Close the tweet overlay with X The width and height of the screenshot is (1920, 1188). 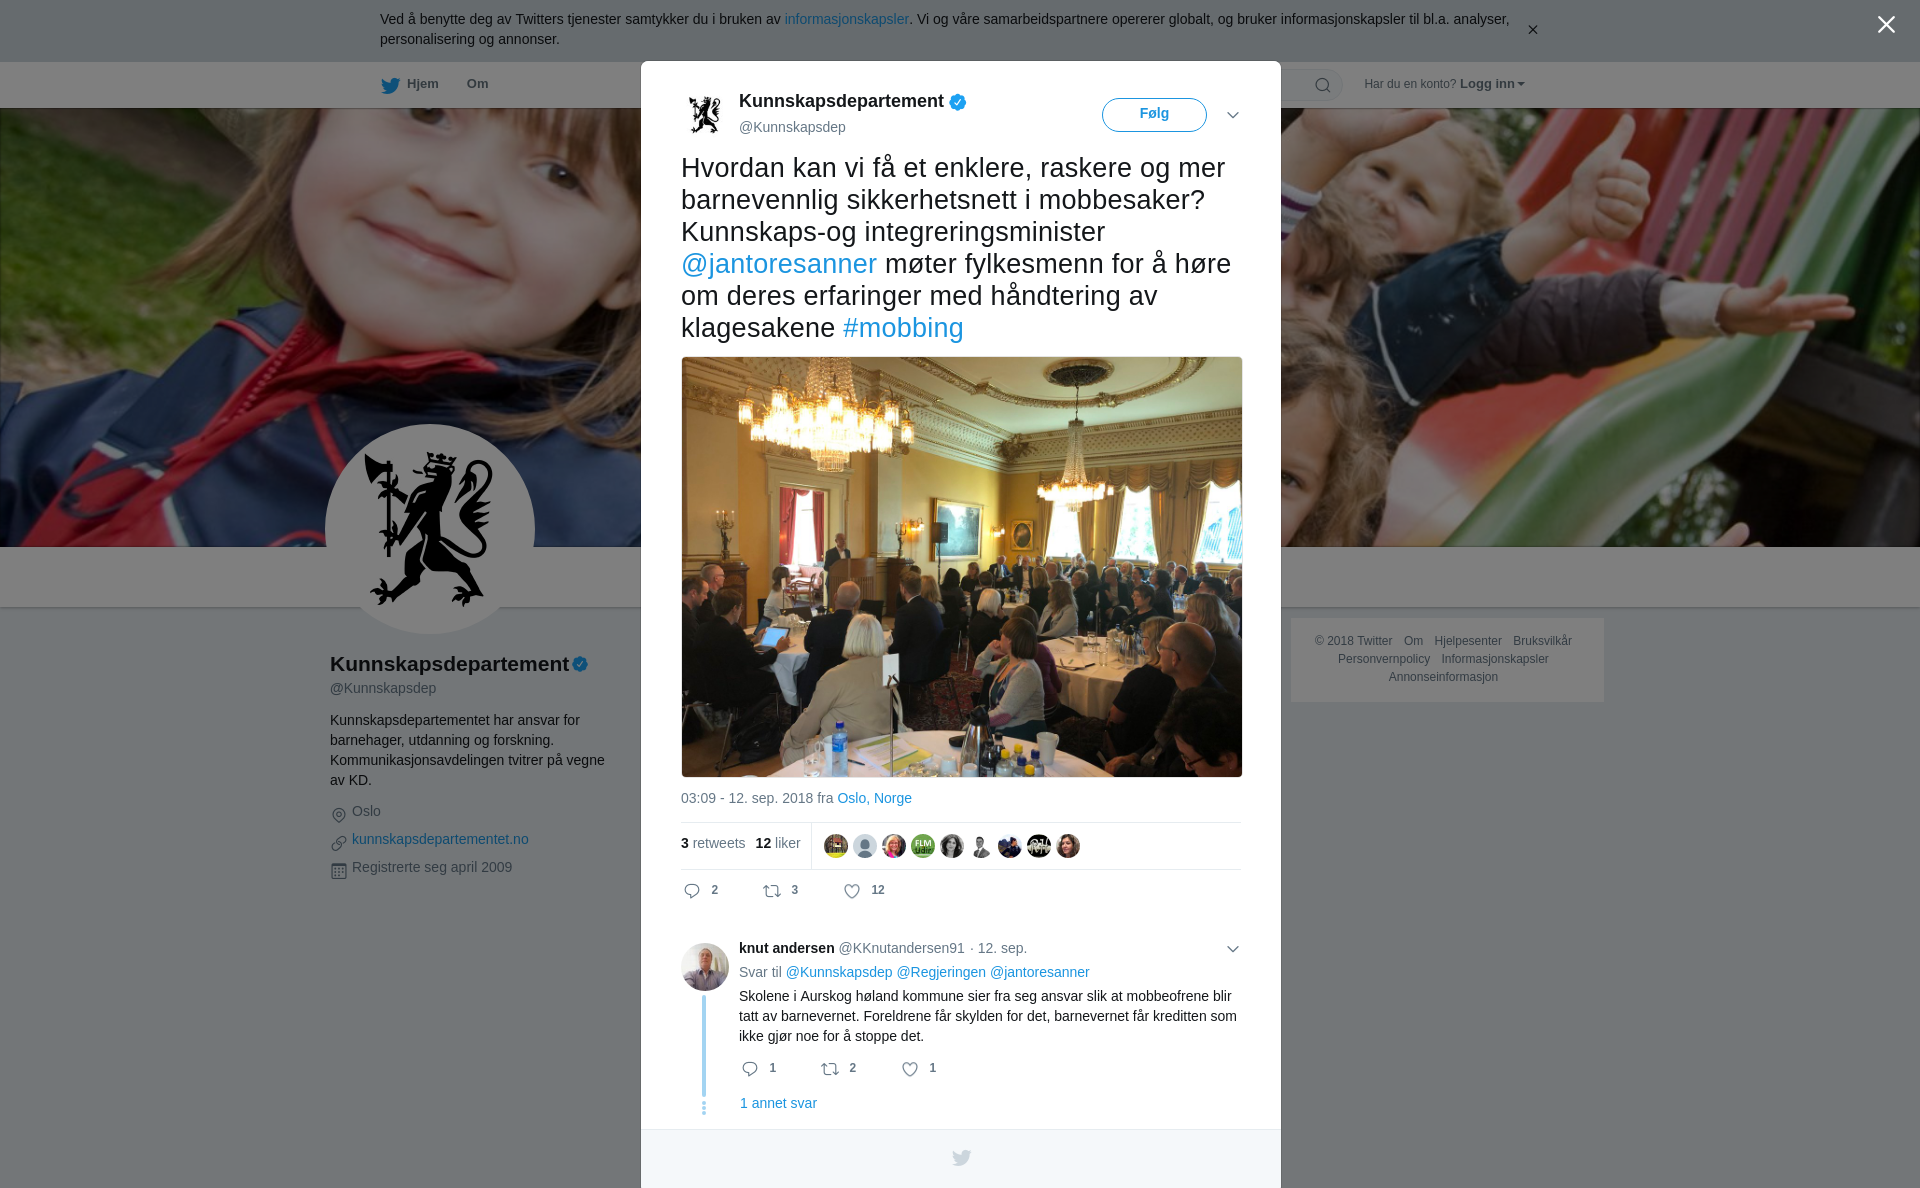click(x=1886, y=25)
